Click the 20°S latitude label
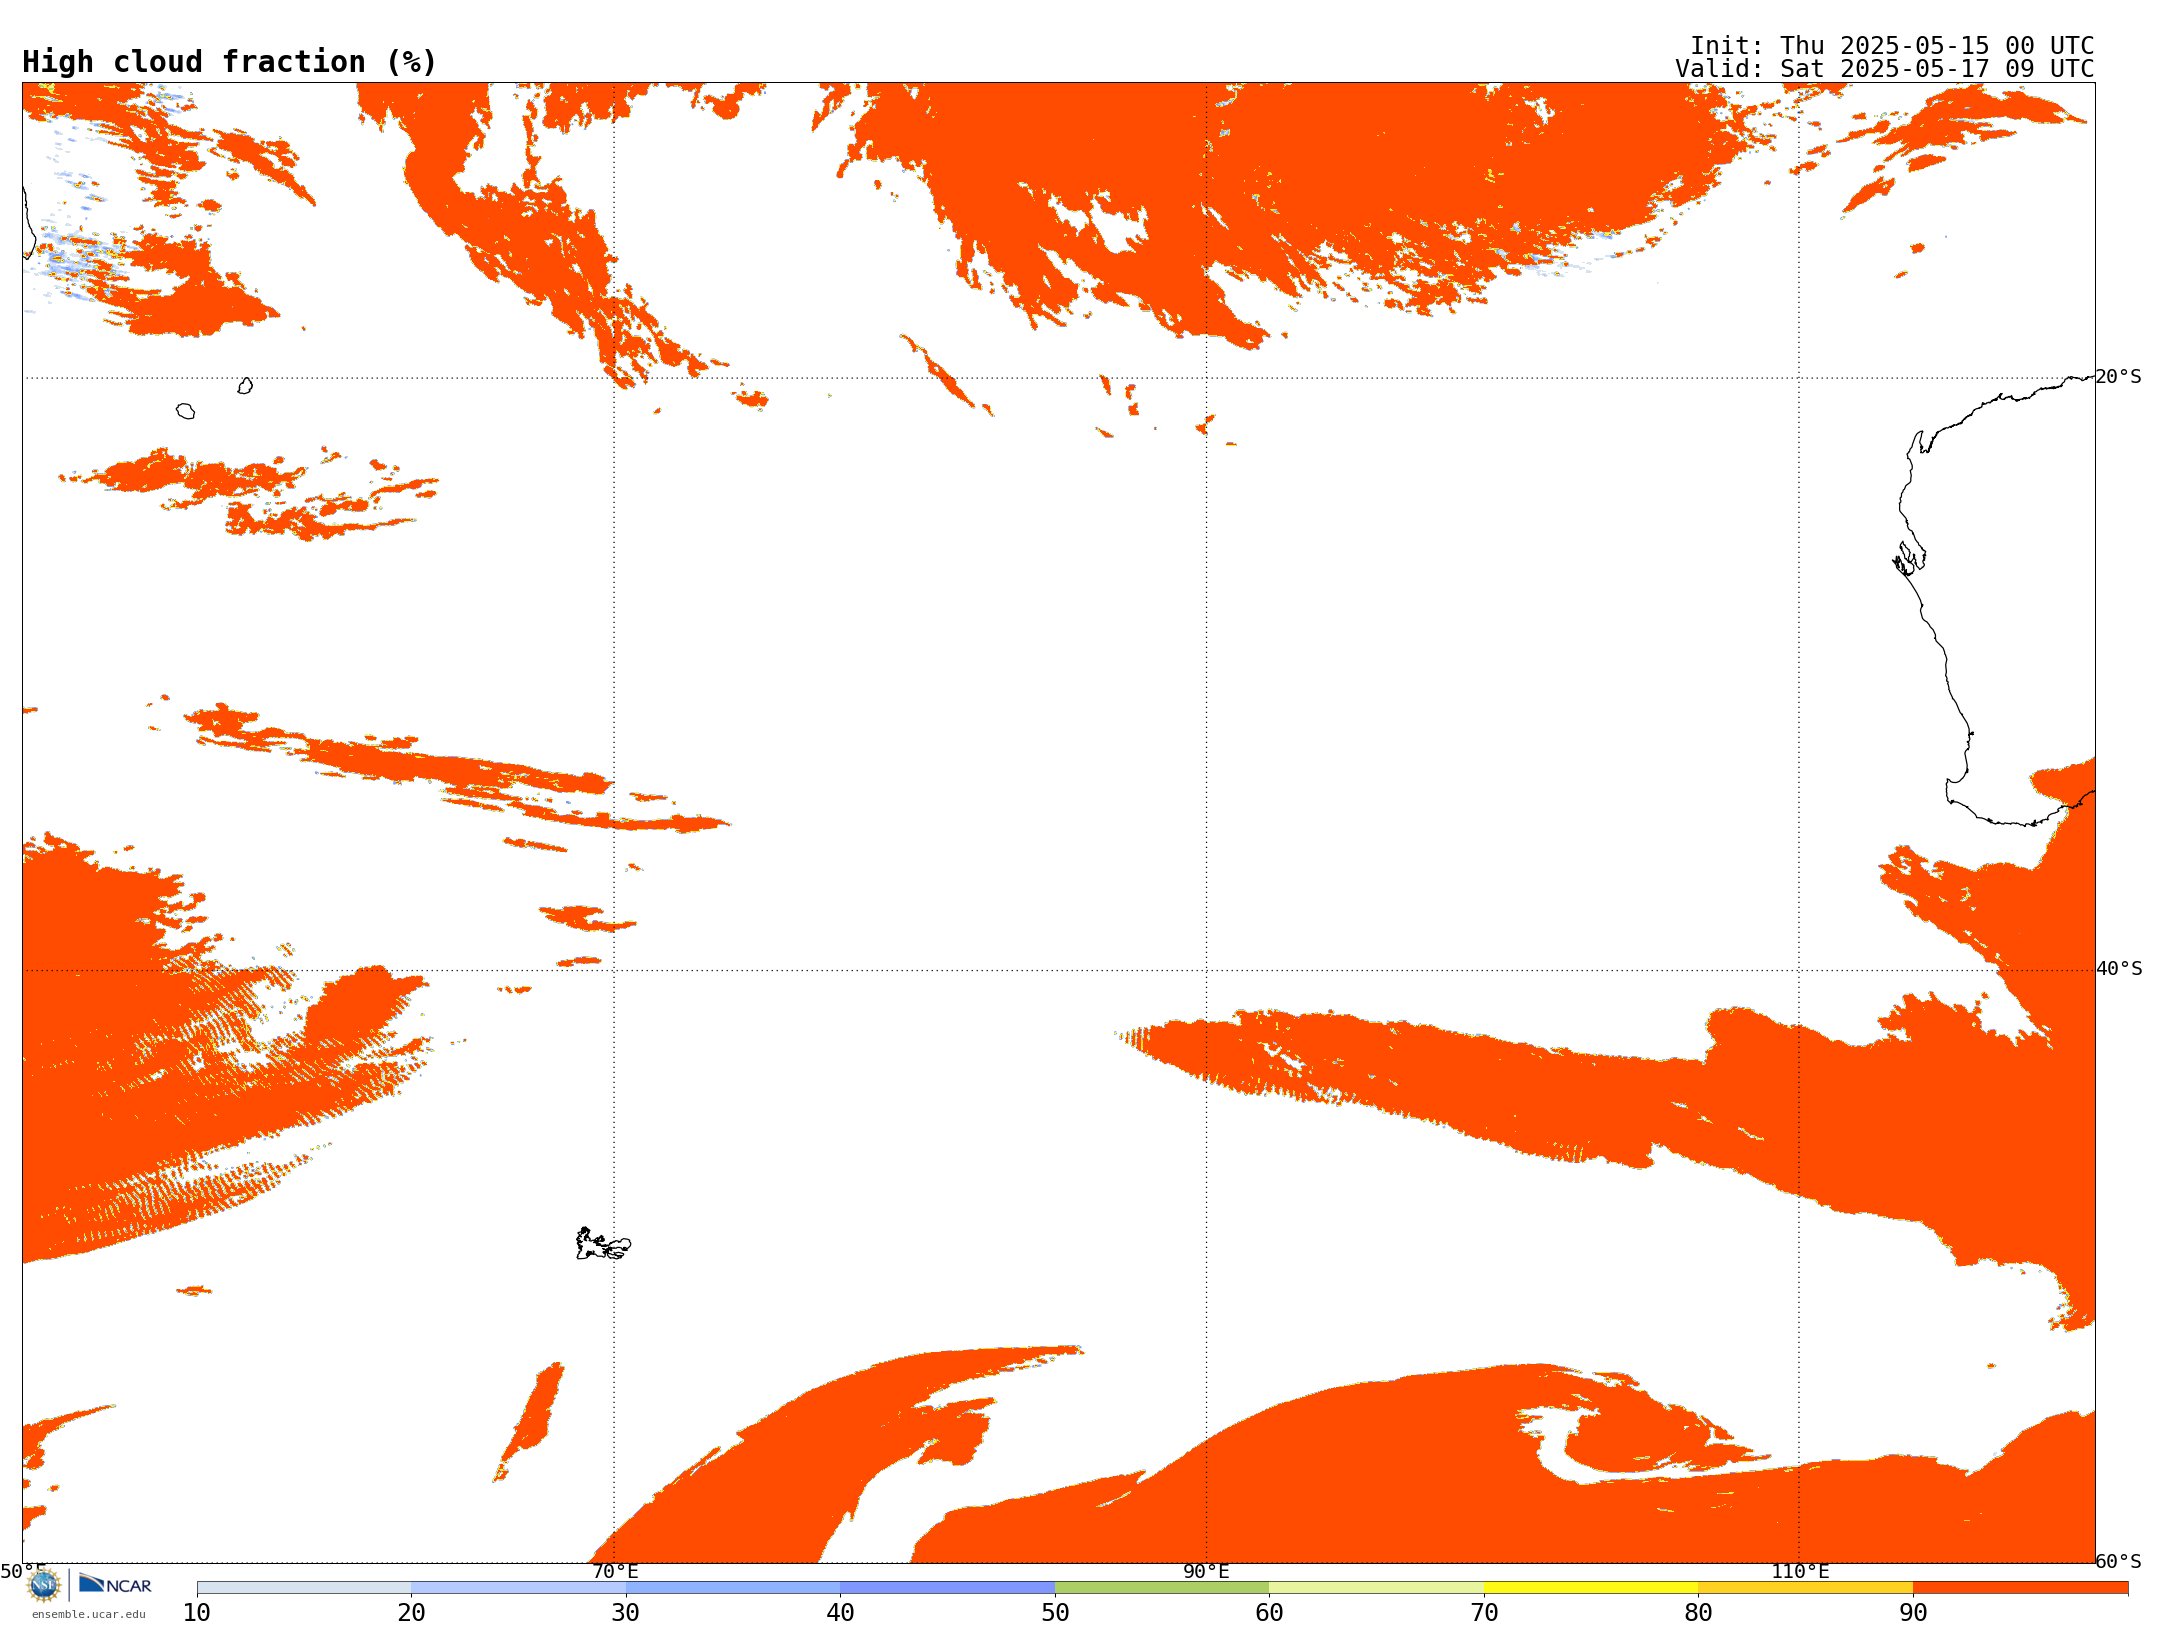The width and height of the screenshot is (2160, 1626). [x=2119, y=377]
